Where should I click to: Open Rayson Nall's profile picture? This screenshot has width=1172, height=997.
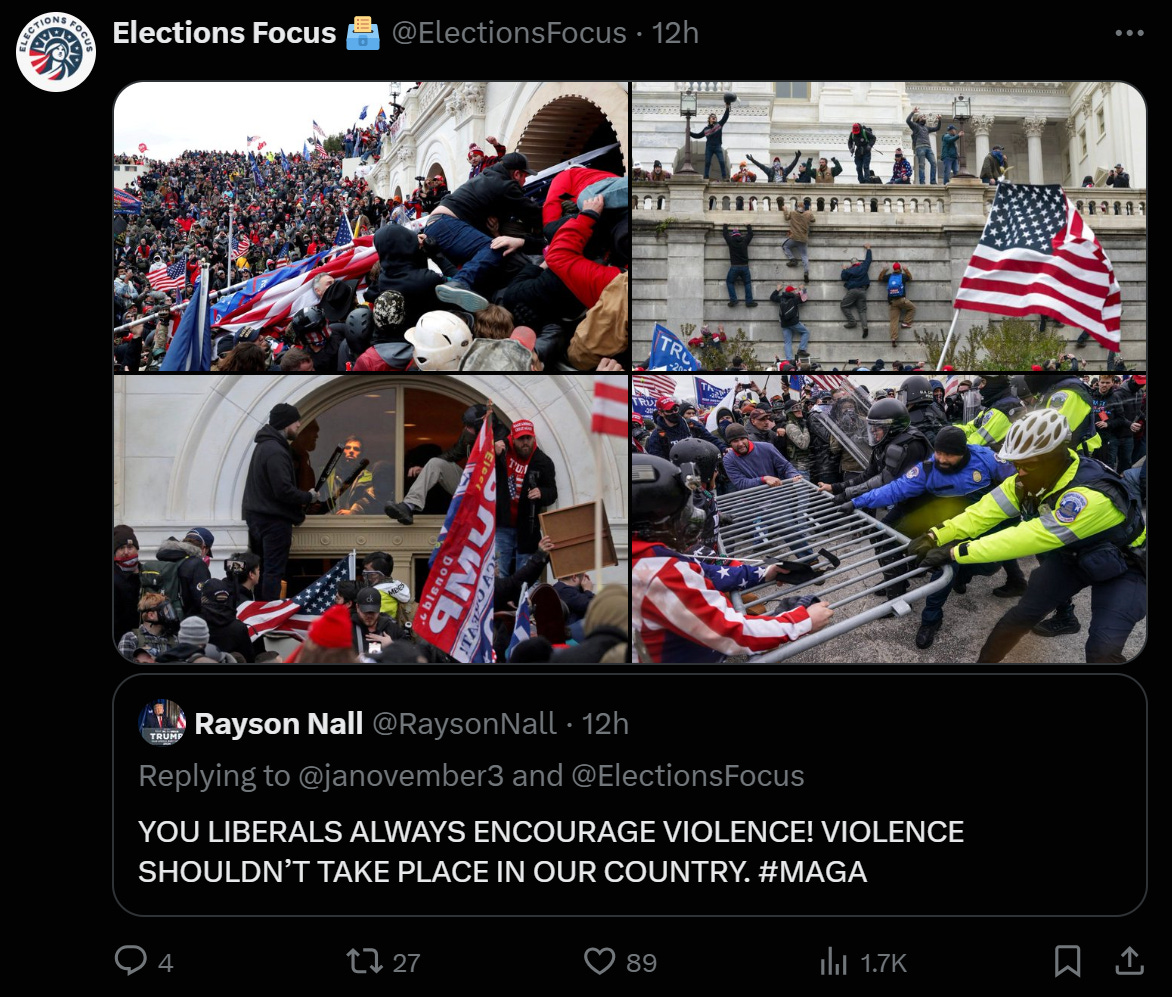coord(162,723)
